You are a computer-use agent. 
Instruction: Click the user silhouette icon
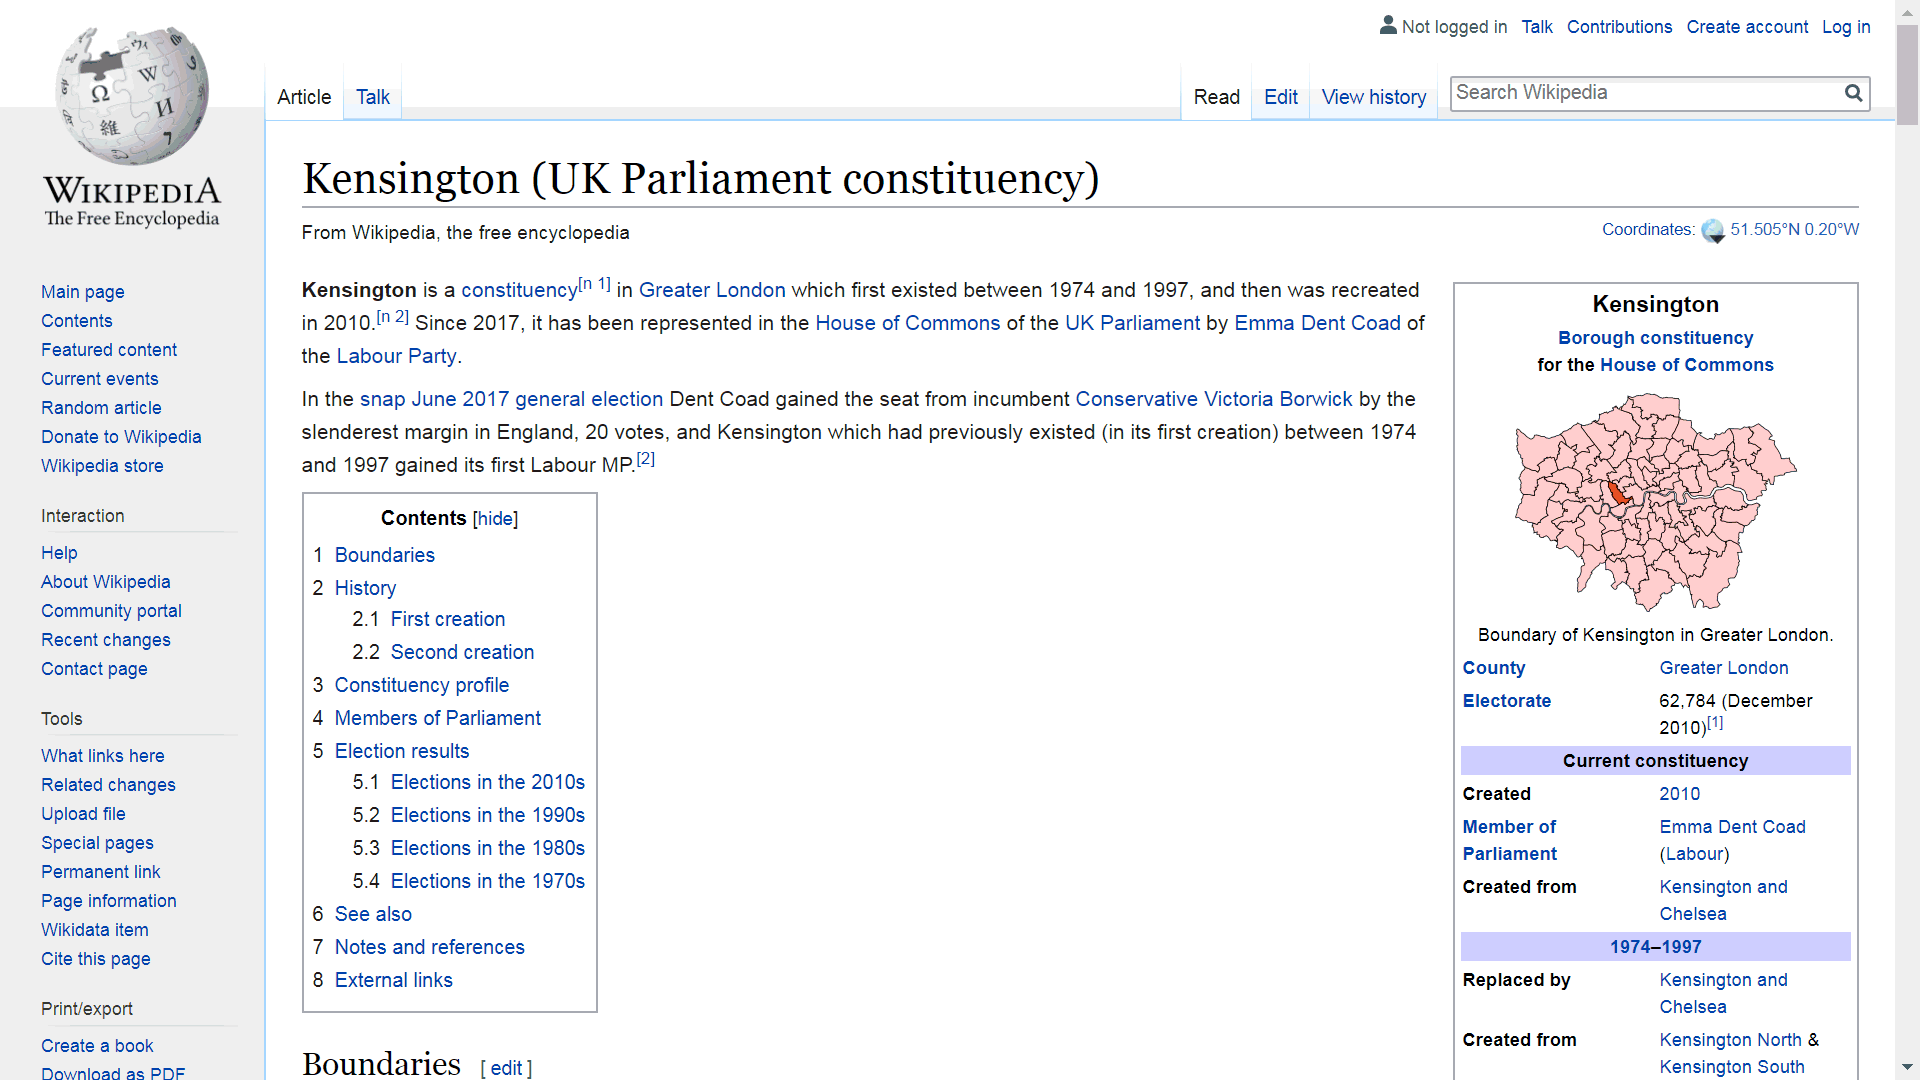click(1388, 25)
